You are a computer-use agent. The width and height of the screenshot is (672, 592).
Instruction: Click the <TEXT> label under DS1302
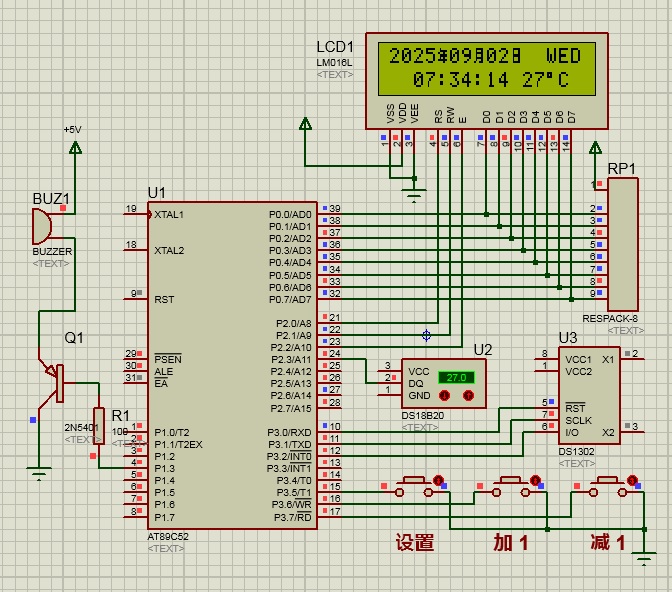click(576, 464)
